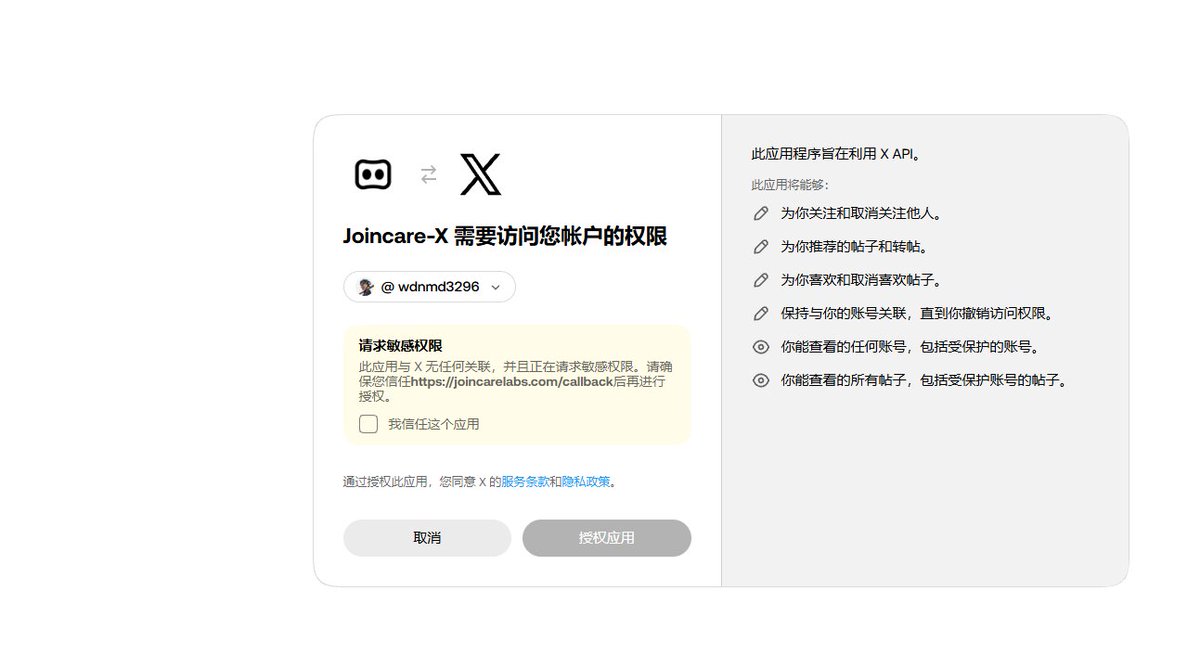
Task: Click the 授权应用 button
Action: point(607,538)
